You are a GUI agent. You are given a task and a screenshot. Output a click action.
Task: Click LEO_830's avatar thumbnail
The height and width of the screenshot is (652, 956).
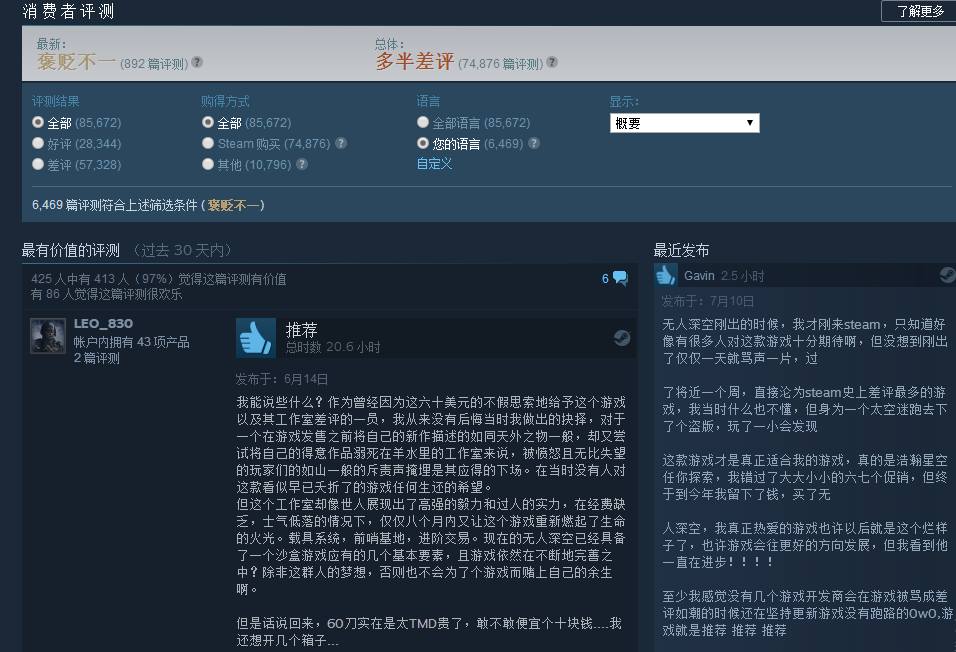click(48, 336)
